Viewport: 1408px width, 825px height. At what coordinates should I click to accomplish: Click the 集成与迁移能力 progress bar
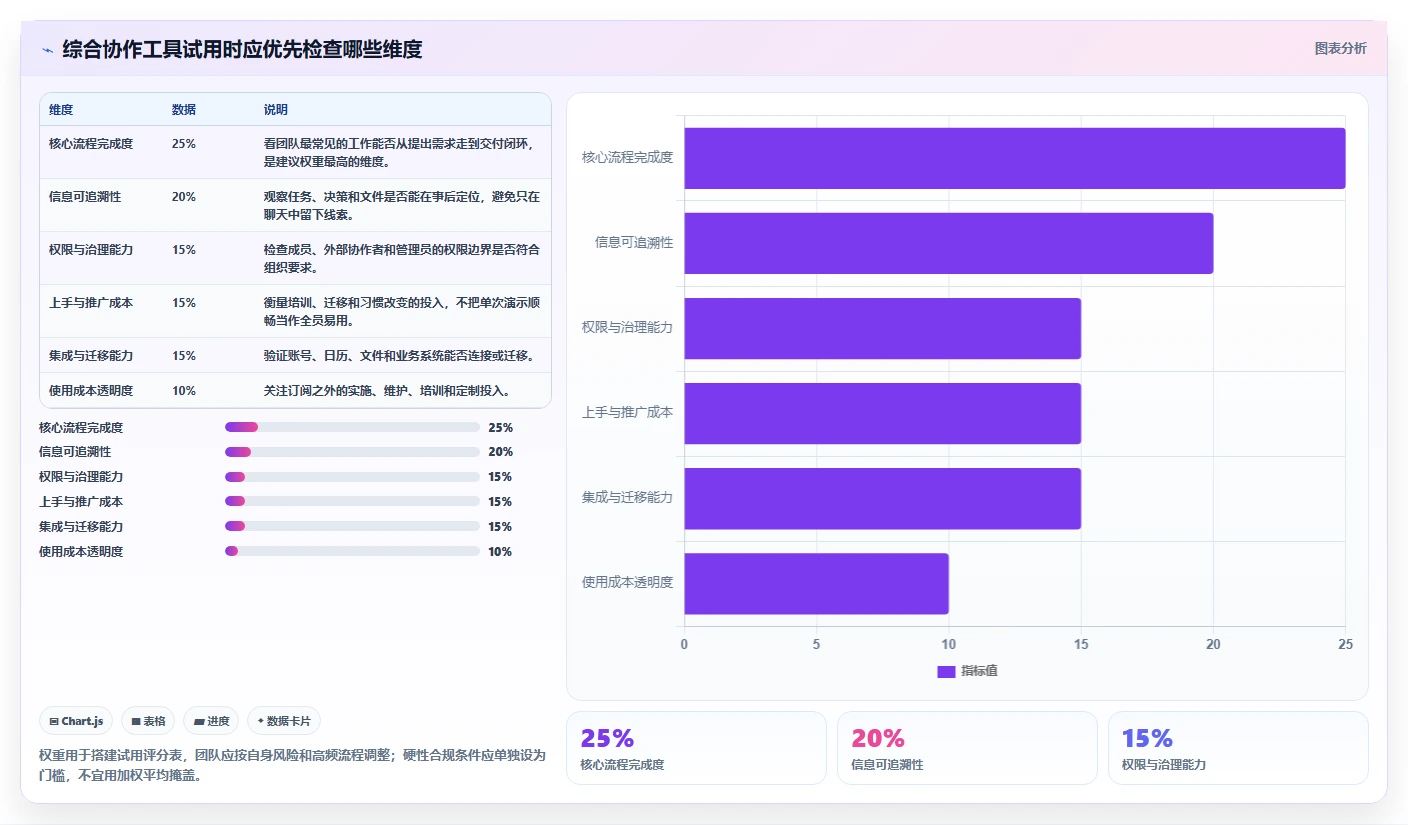point(352,527)
